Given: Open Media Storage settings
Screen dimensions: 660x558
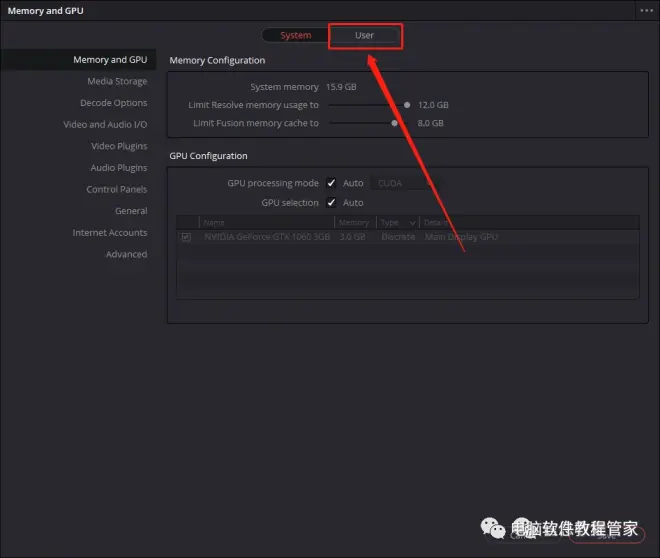Looking at the screenshot, I should tap(117, 81).
